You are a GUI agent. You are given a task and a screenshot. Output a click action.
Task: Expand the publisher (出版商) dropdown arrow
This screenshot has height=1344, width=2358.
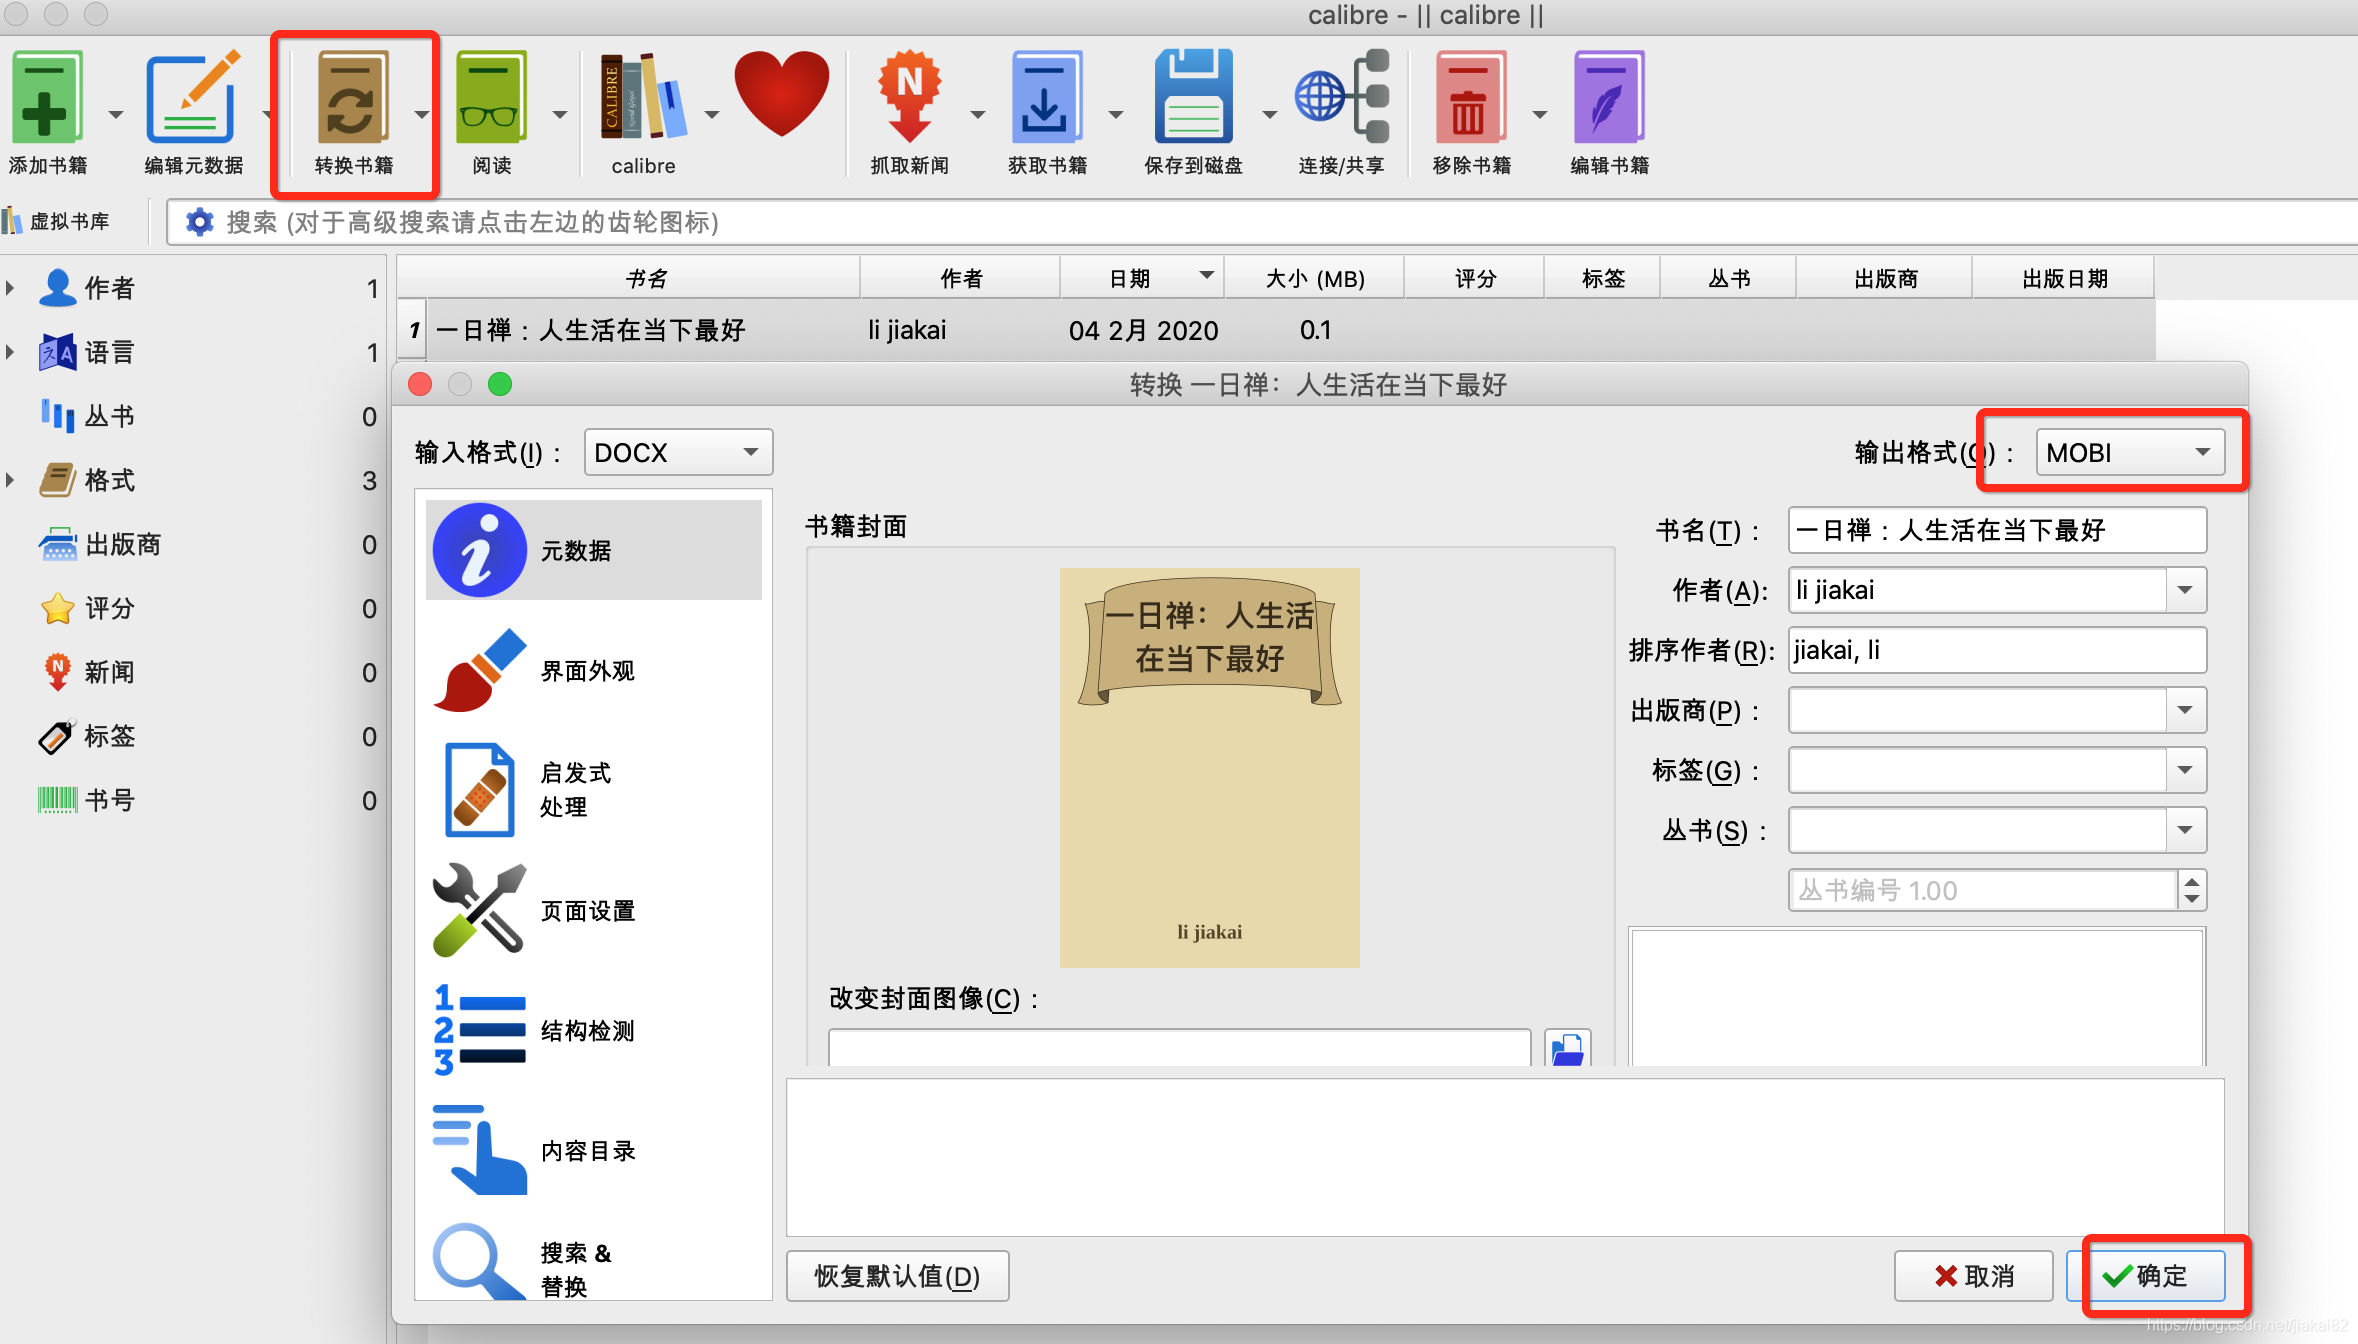pyautogui.click(x=2186, y=710)
